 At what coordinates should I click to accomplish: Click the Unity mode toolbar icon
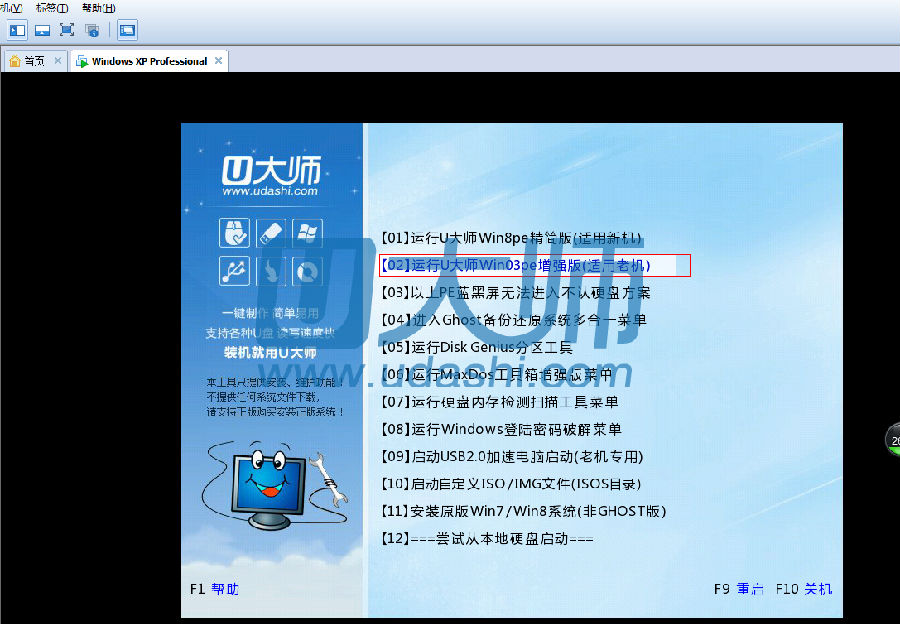coord(92,30)
